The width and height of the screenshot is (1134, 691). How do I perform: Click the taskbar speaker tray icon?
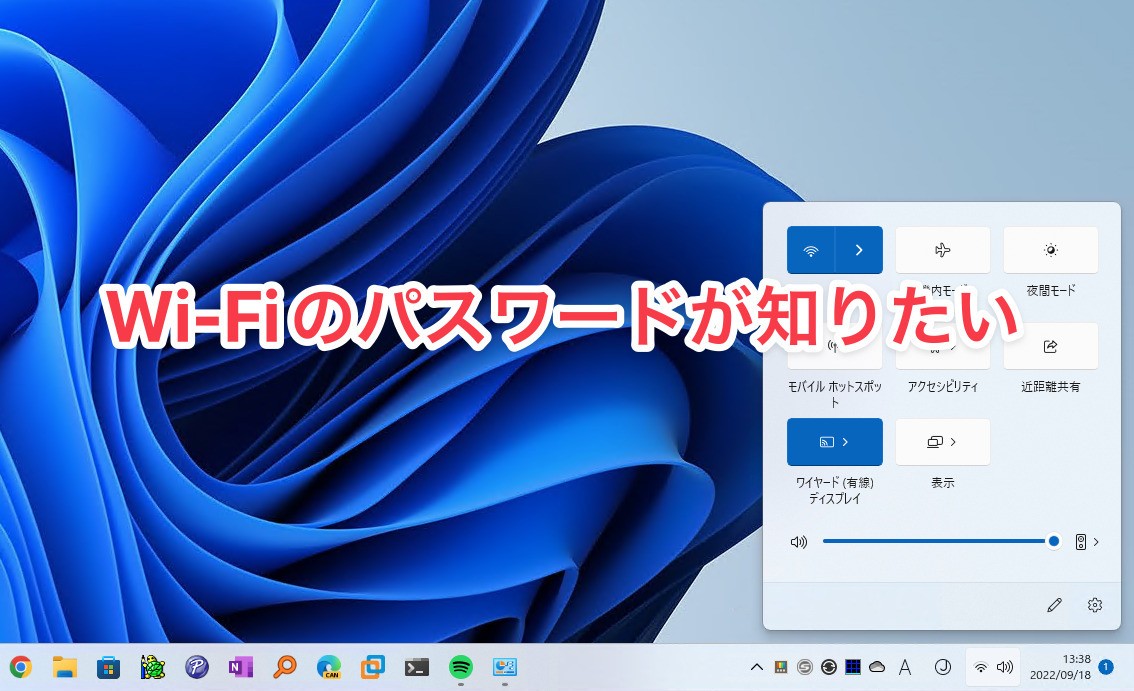1005,667
